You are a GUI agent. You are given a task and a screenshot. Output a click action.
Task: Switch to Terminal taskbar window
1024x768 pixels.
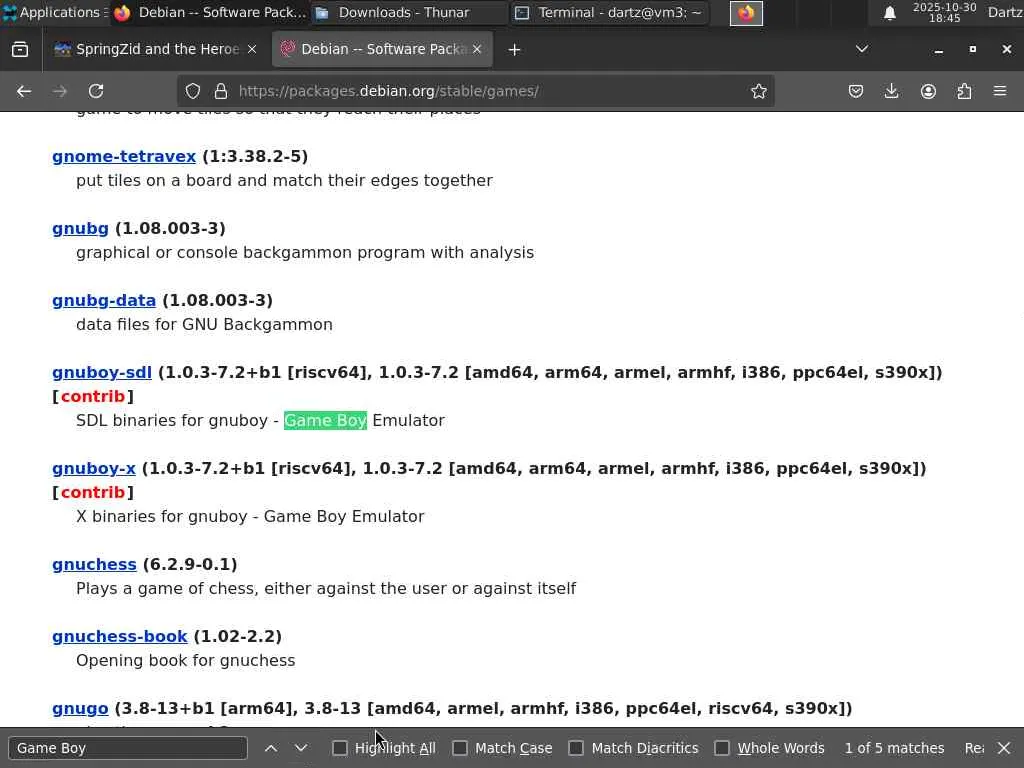609,12
